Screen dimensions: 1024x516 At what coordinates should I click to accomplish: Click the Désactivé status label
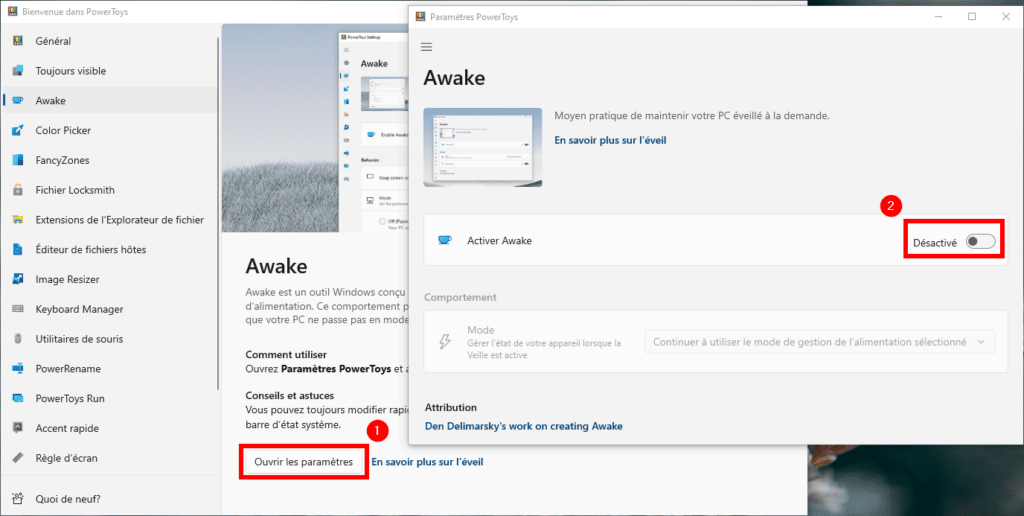pyautogui.click(x=935, y=243)
